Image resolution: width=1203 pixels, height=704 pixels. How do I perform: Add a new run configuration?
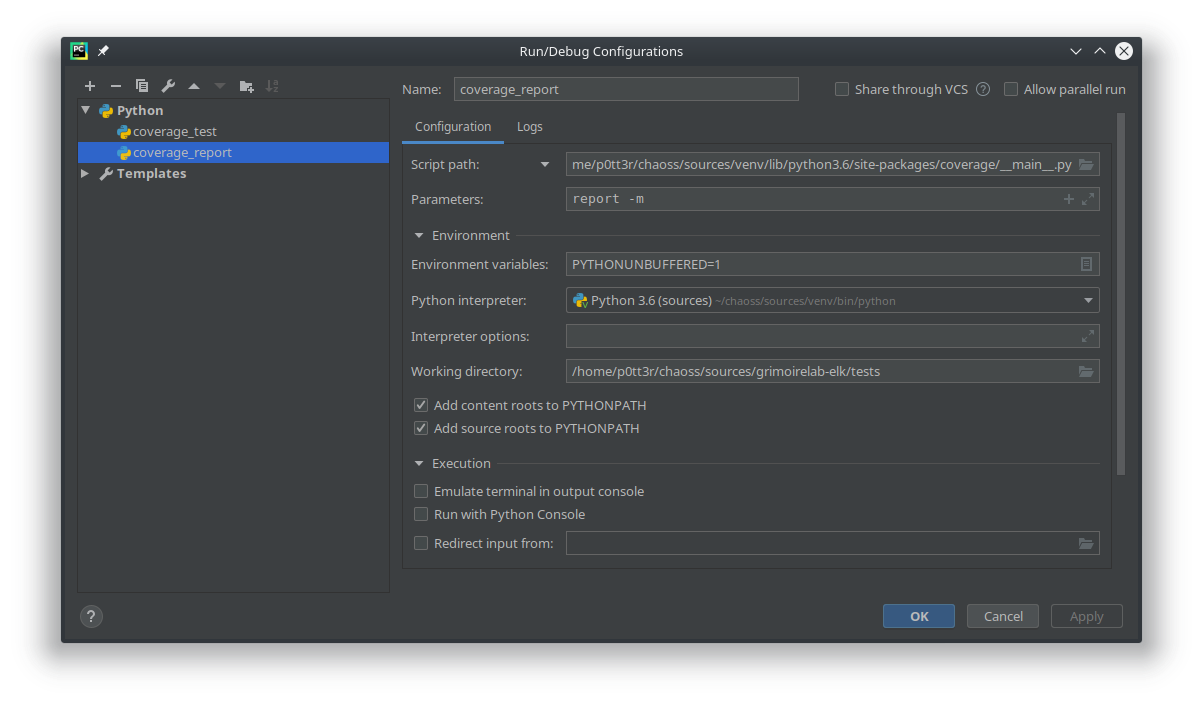coord(90,86)
